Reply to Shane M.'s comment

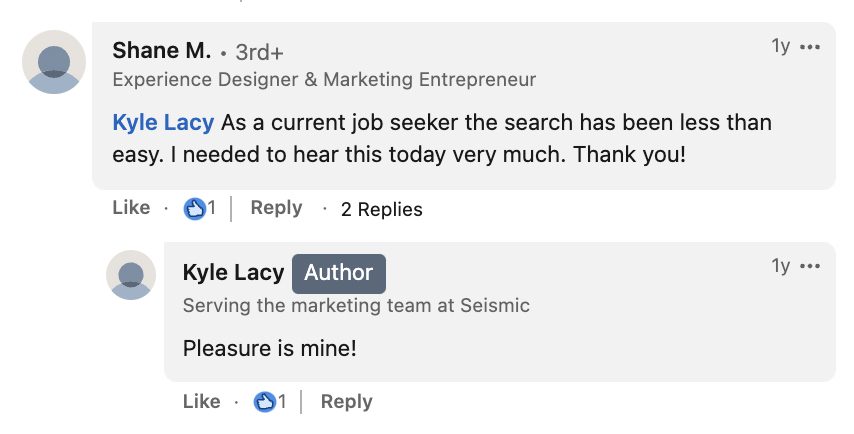click(x=276, y=208)
